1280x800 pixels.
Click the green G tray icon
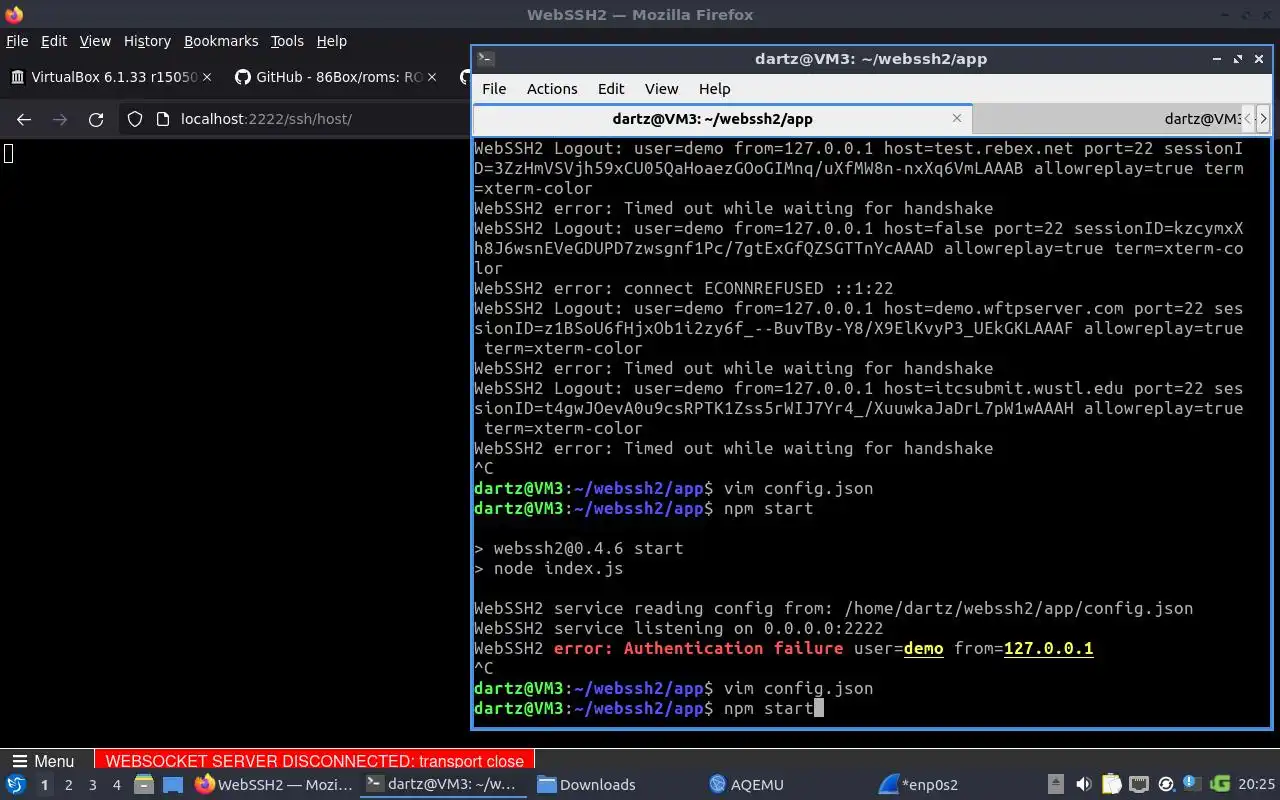(x=1220, y=785)
